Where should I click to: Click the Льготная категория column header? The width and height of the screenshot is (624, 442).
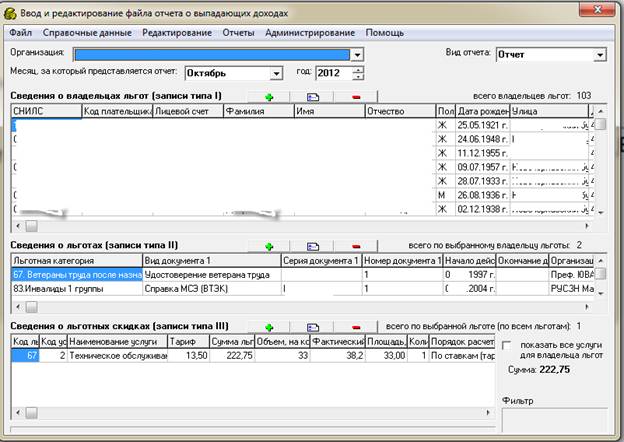point(77,261)
